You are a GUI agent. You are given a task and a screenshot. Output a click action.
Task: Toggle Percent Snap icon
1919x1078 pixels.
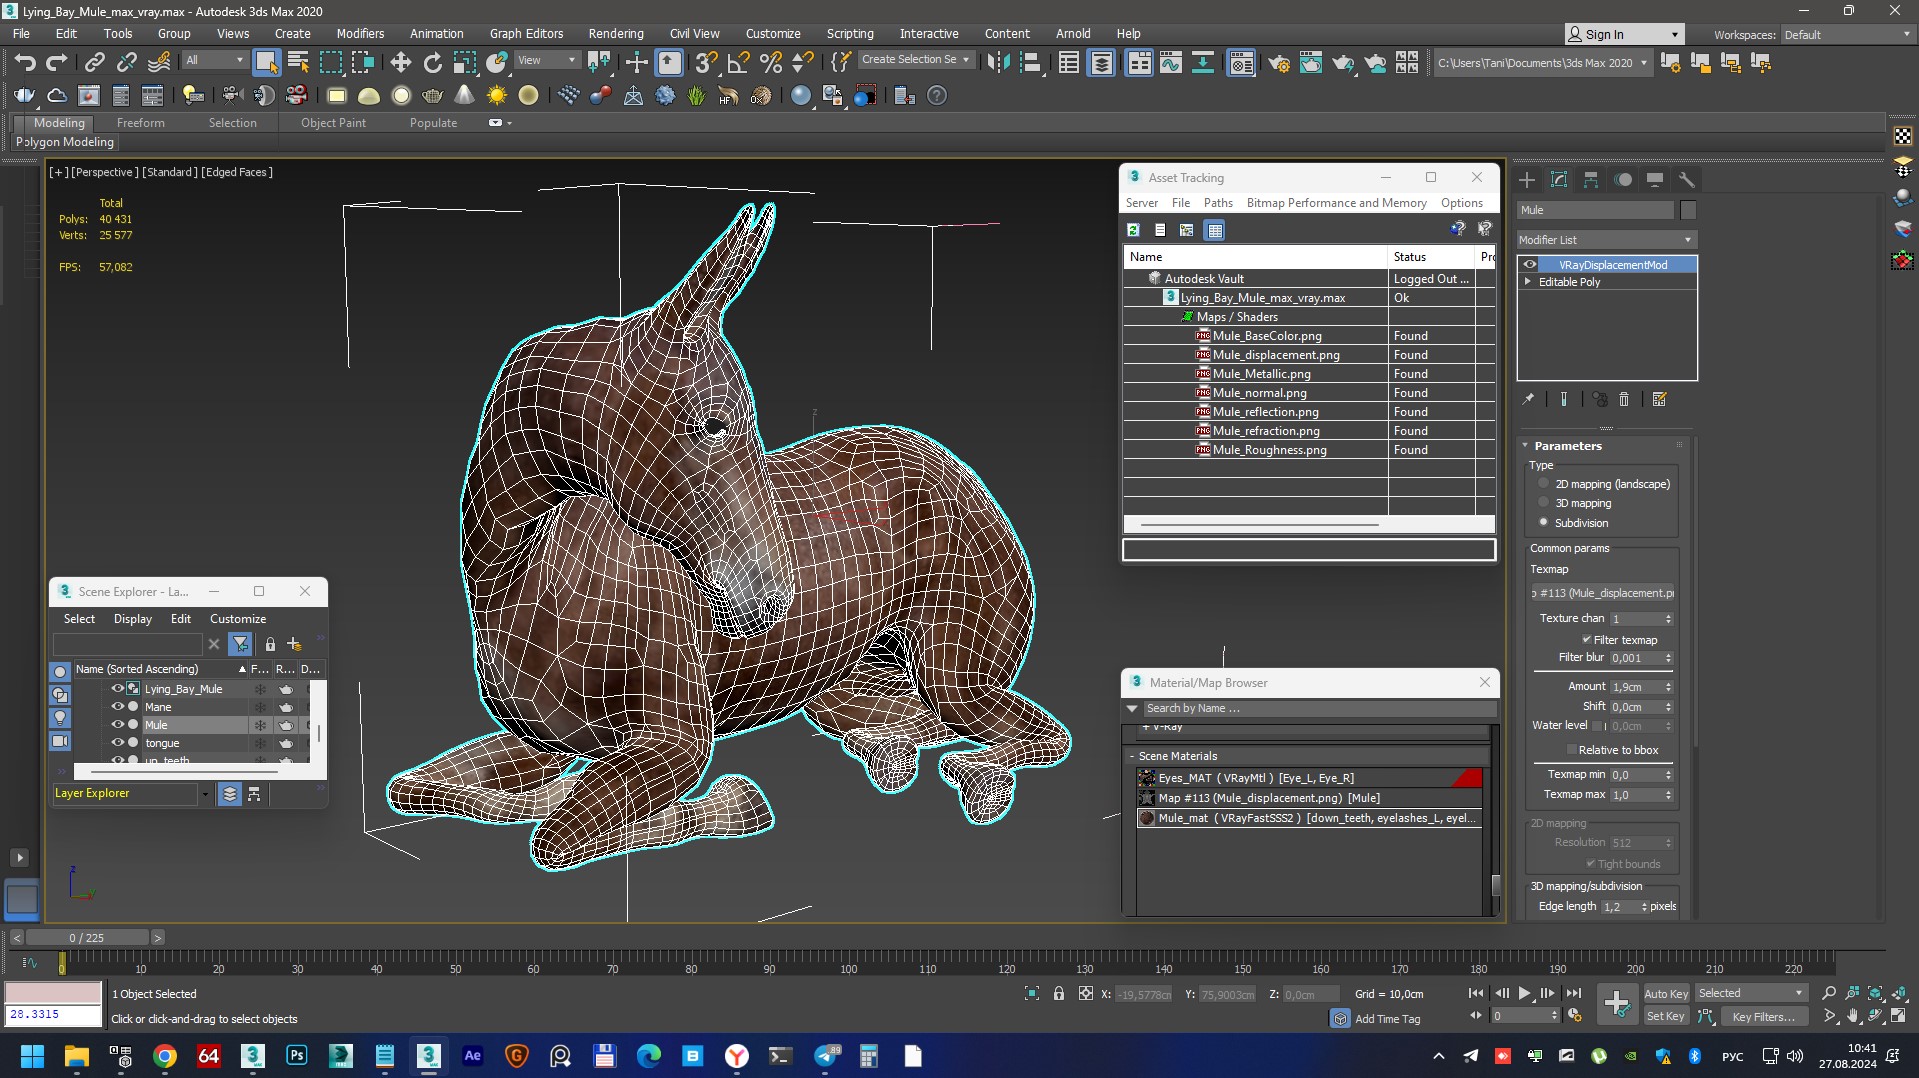(x=770, y=62)
